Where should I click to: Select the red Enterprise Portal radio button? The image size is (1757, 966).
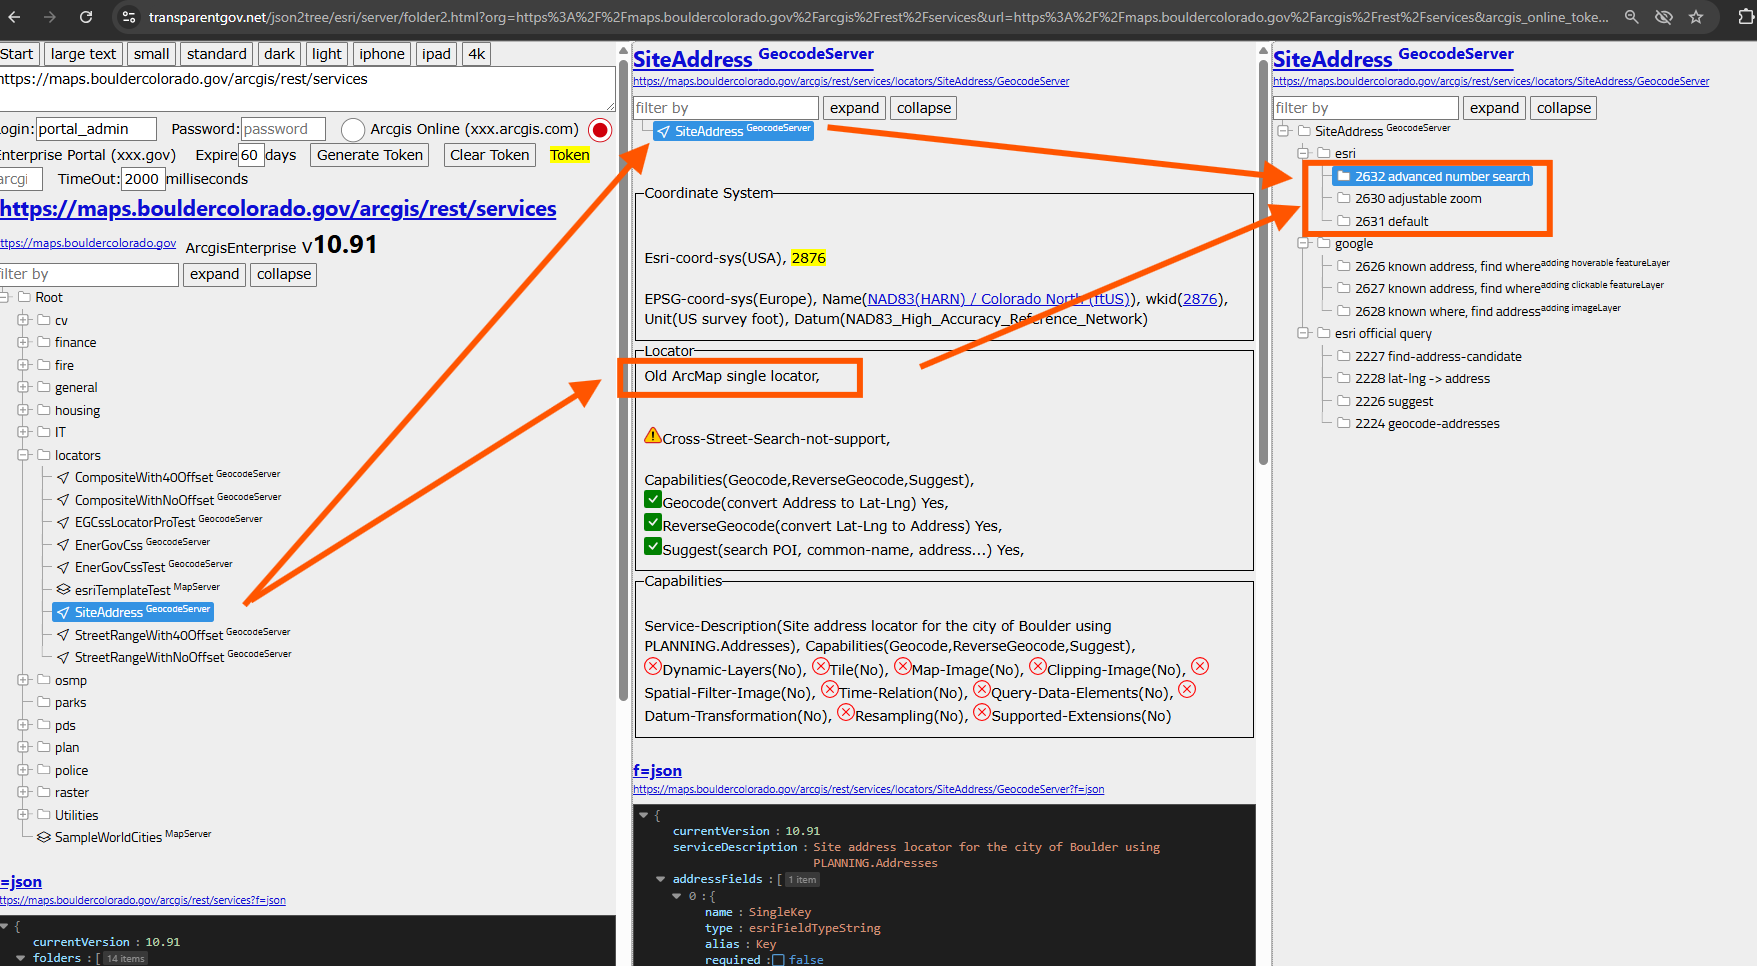coord(600,130)
